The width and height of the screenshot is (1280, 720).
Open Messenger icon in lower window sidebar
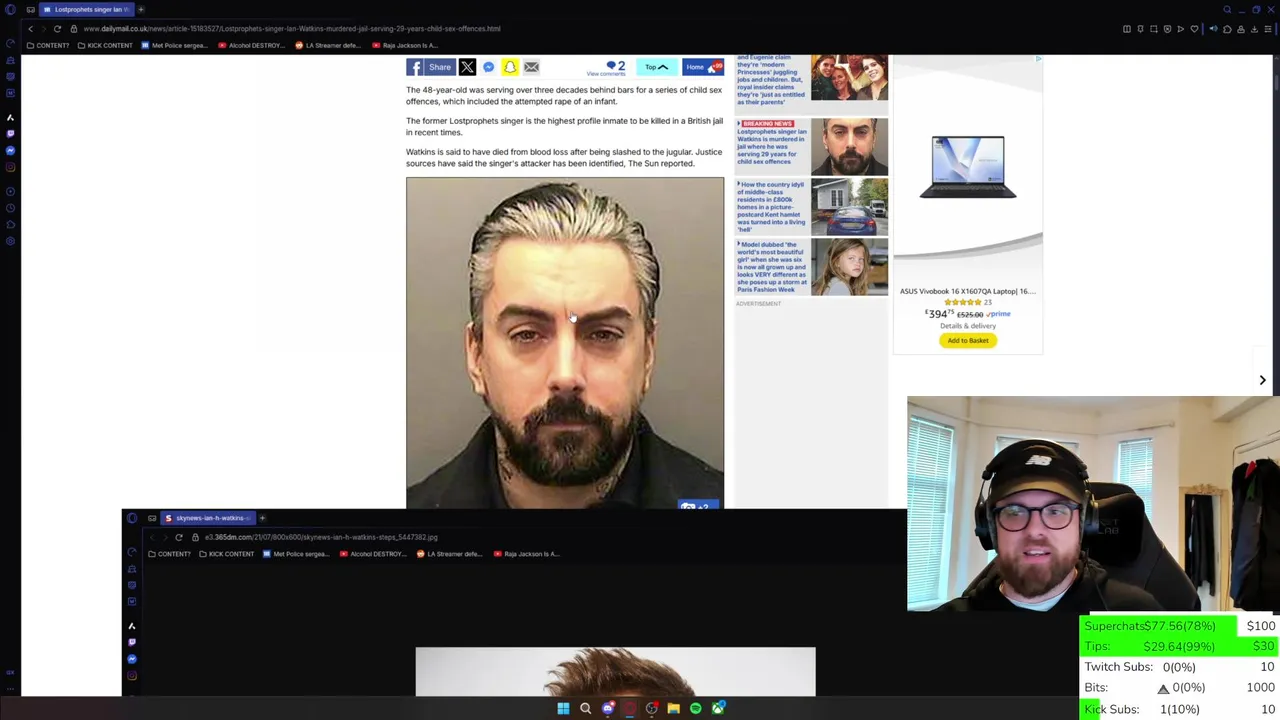tap(132, 659)
